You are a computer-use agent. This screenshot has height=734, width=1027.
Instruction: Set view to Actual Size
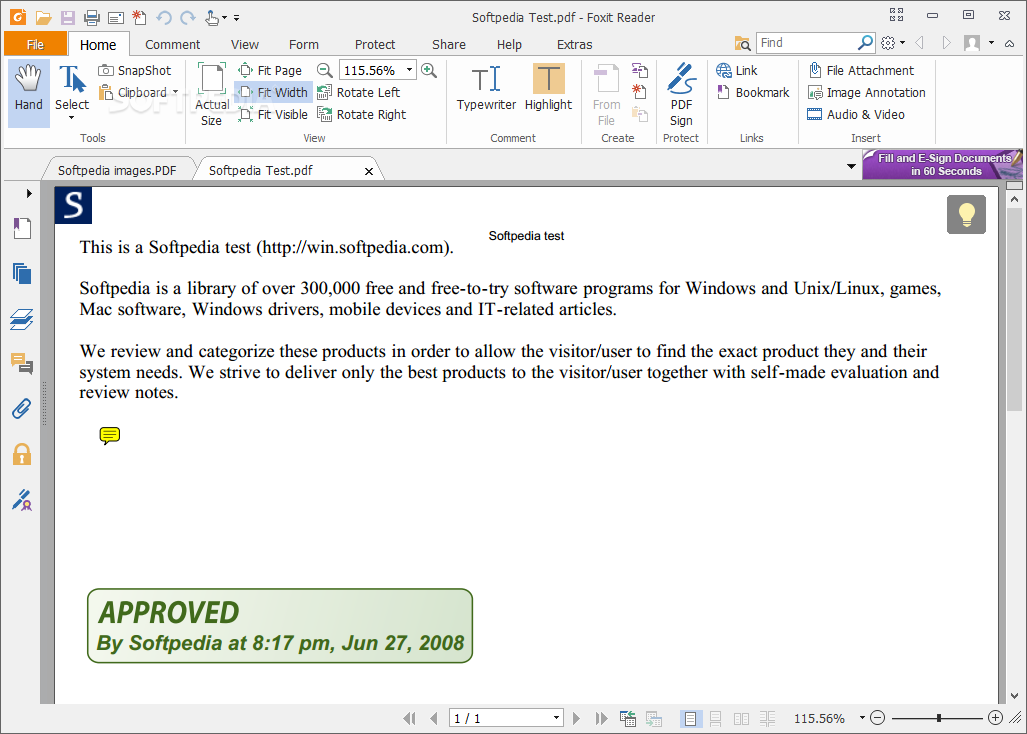point(212,94)
